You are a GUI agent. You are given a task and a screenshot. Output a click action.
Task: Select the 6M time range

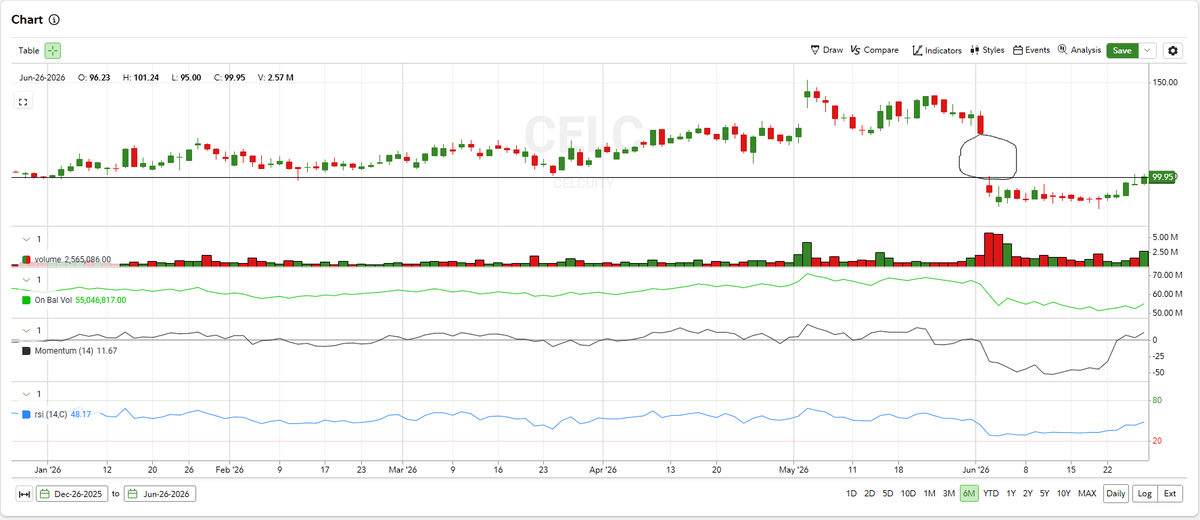pyautogui.click(x=968, y=494)
